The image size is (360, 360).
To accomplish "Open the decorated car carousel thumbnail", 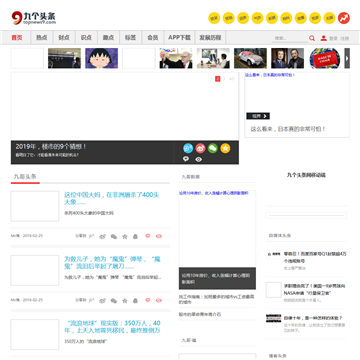I will [x=250, y=58].
